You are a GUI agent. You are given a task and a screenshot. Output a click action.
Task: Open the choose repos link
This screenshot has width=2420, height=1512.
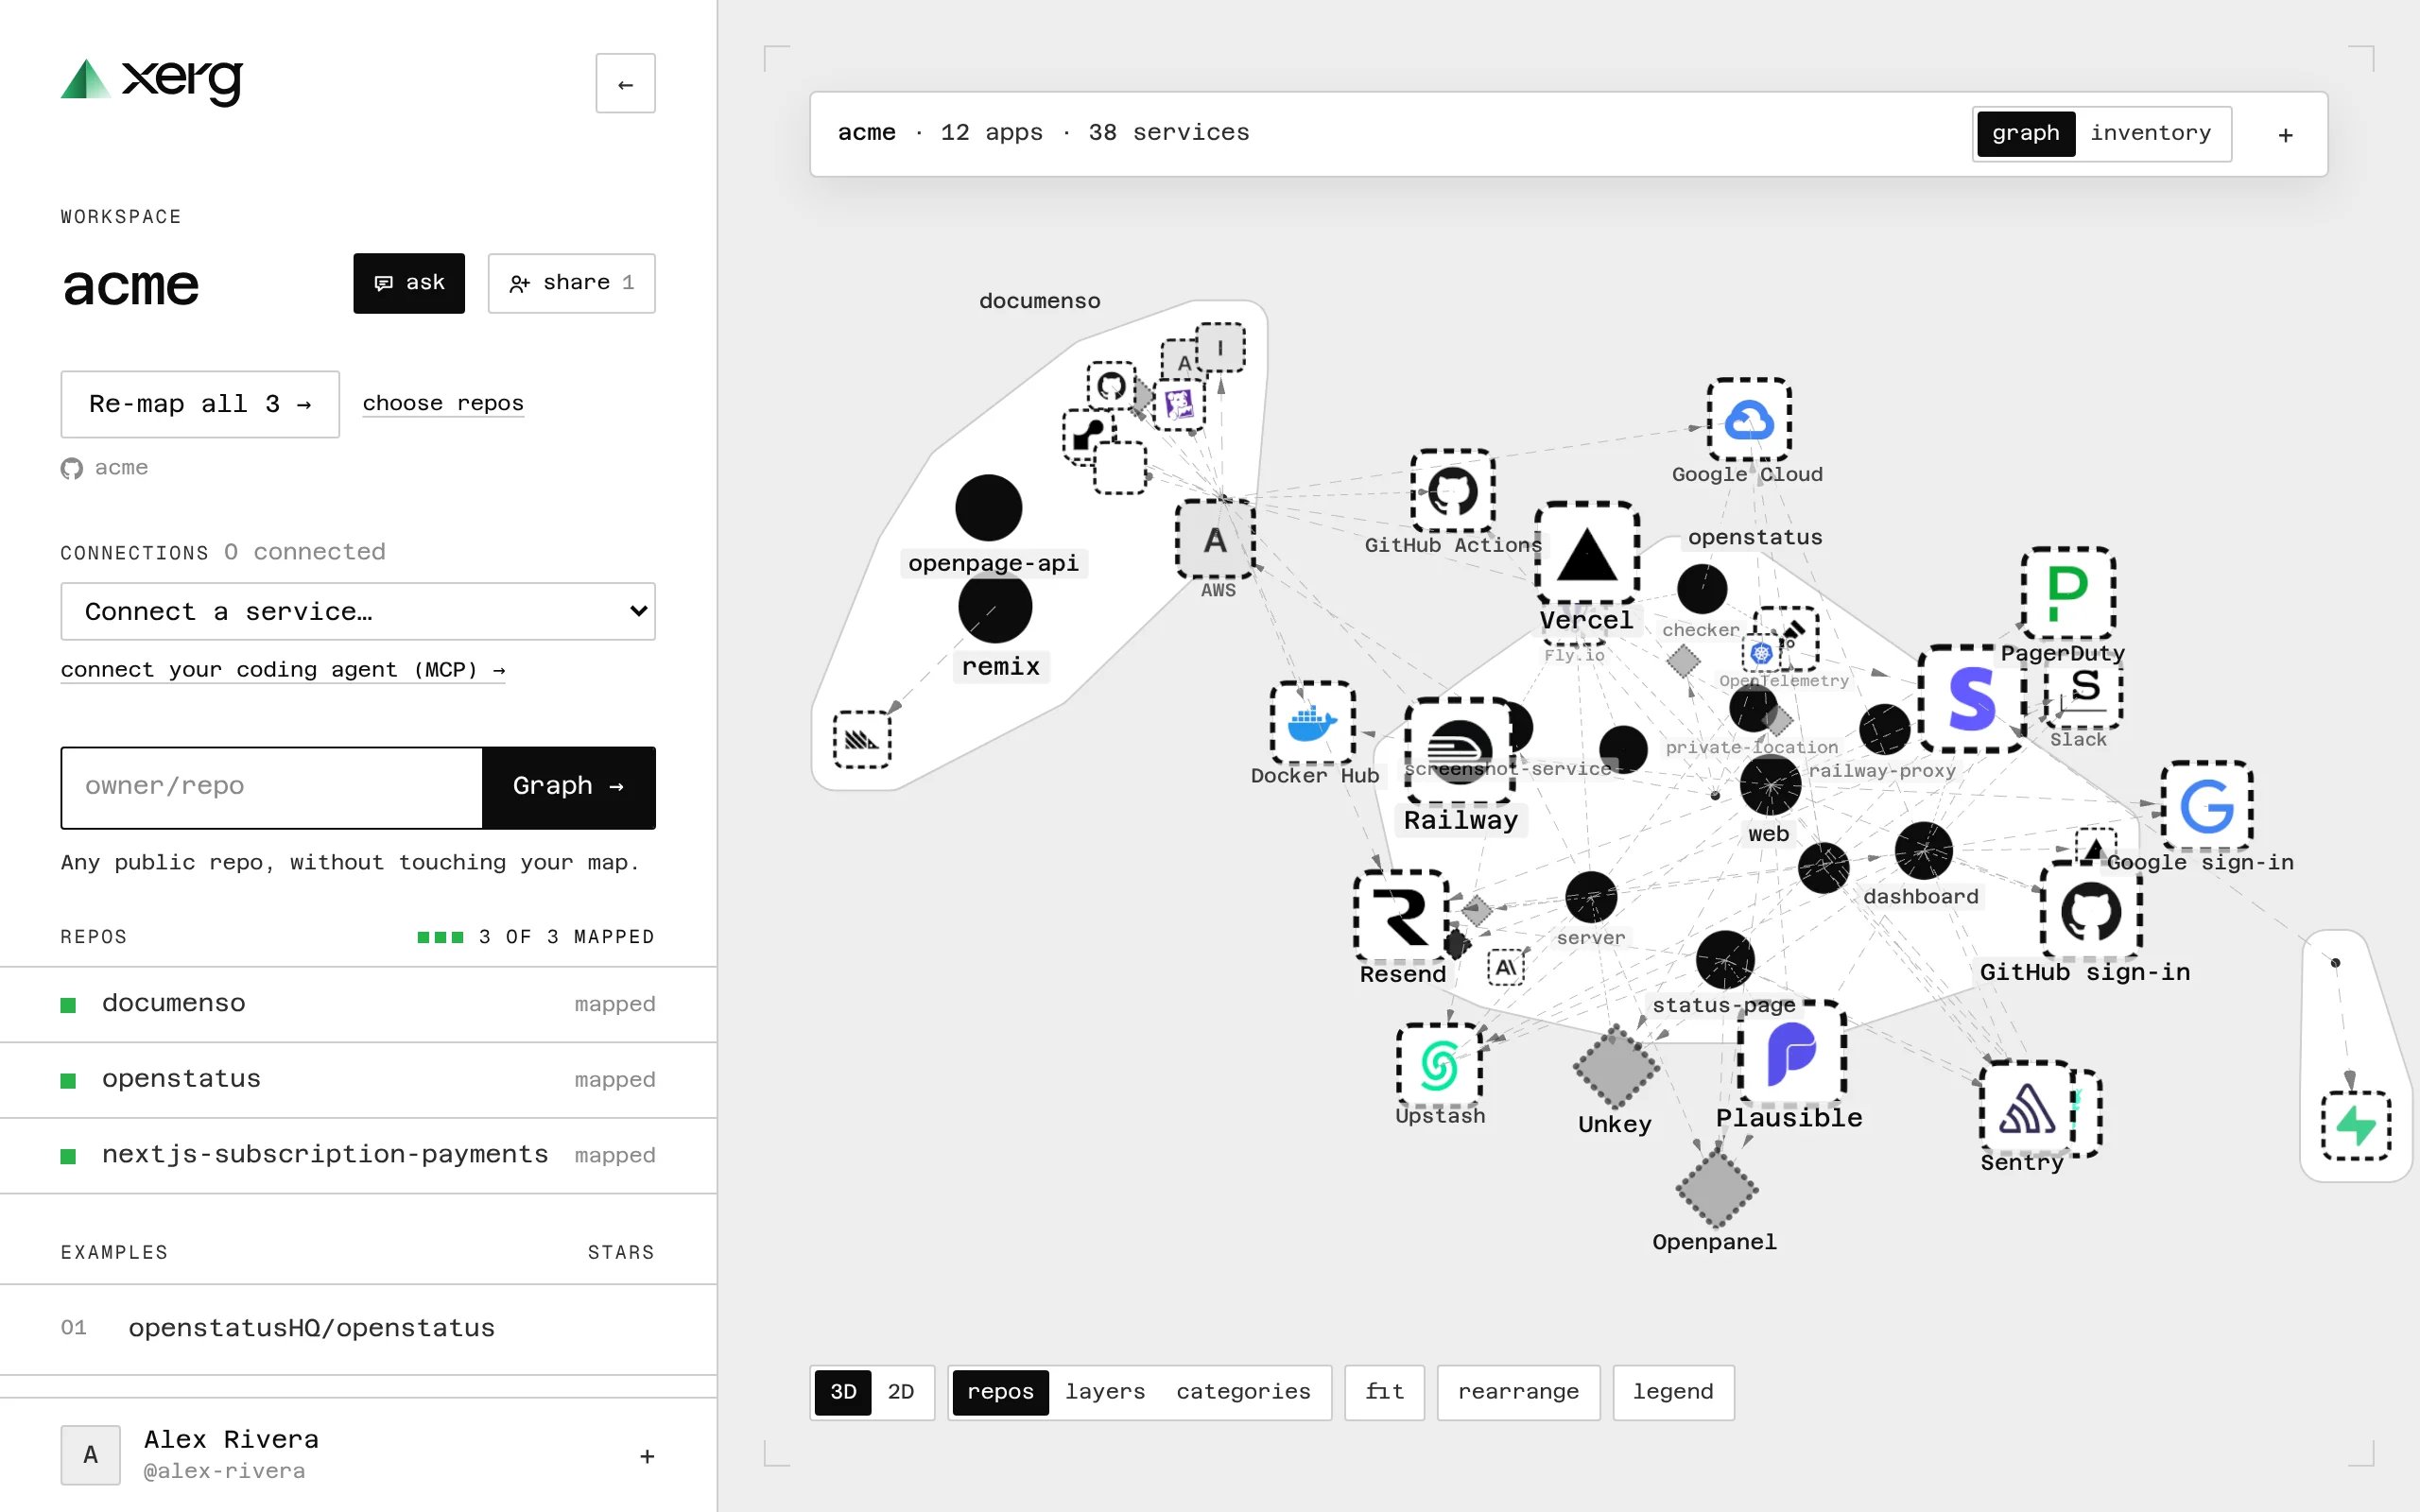[x=443, y=403]
